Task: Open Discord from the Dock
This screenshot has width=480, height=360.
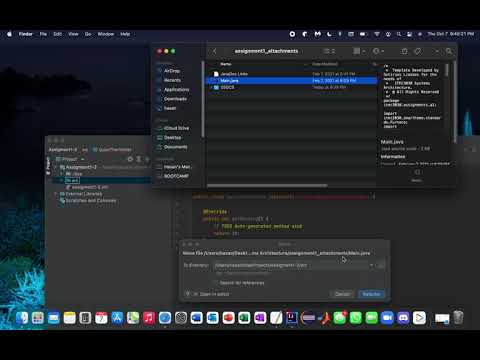Action: 403,318
